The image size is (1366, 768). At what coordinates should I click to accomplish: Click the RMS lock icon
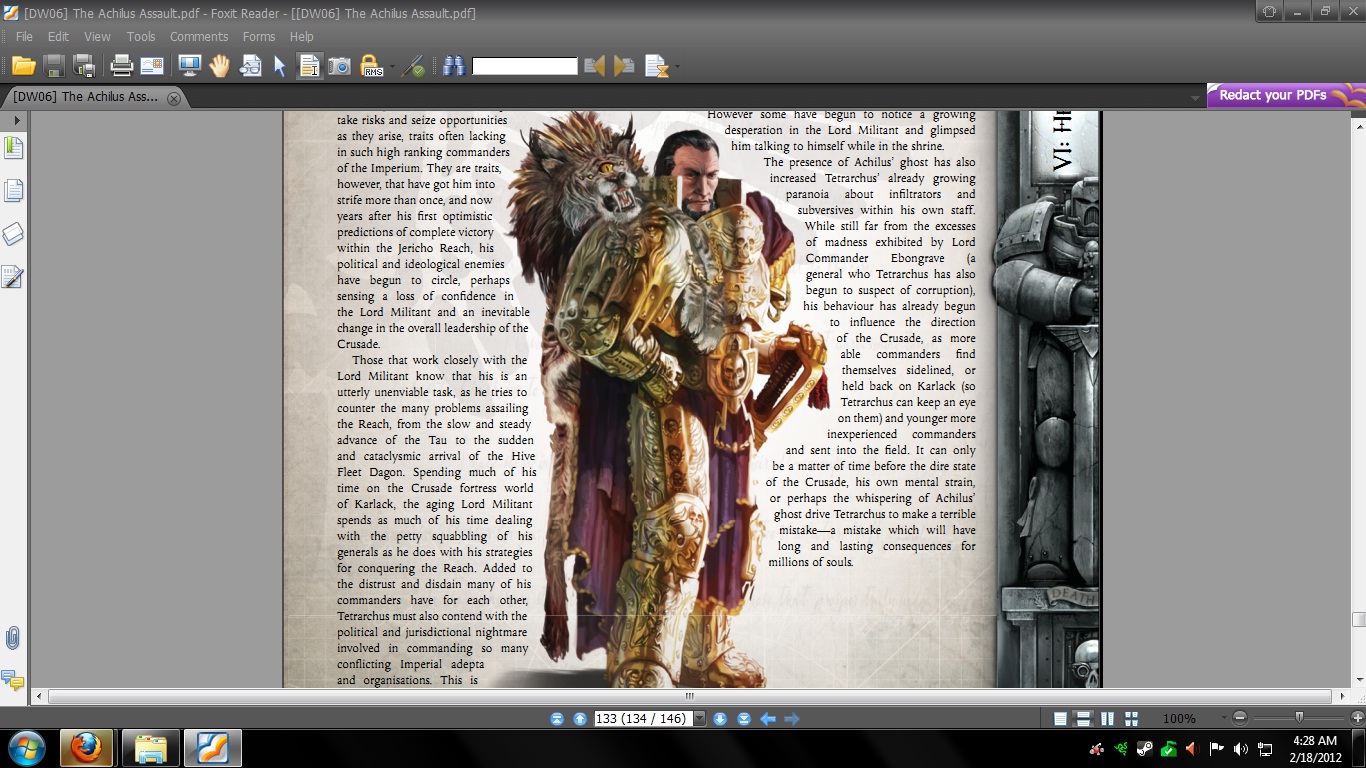371,66
